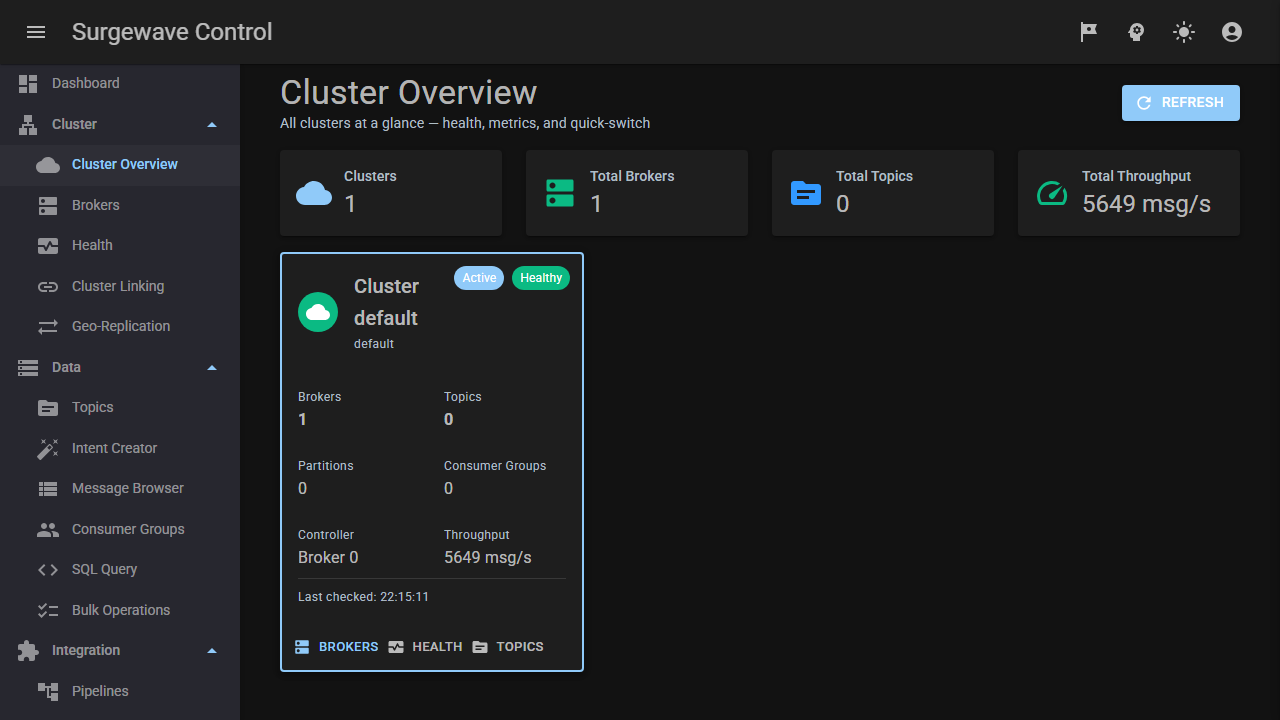Screen dimensions: 1280x720
Task: Click the Integration puzzle piece icon
Action: 28,651
